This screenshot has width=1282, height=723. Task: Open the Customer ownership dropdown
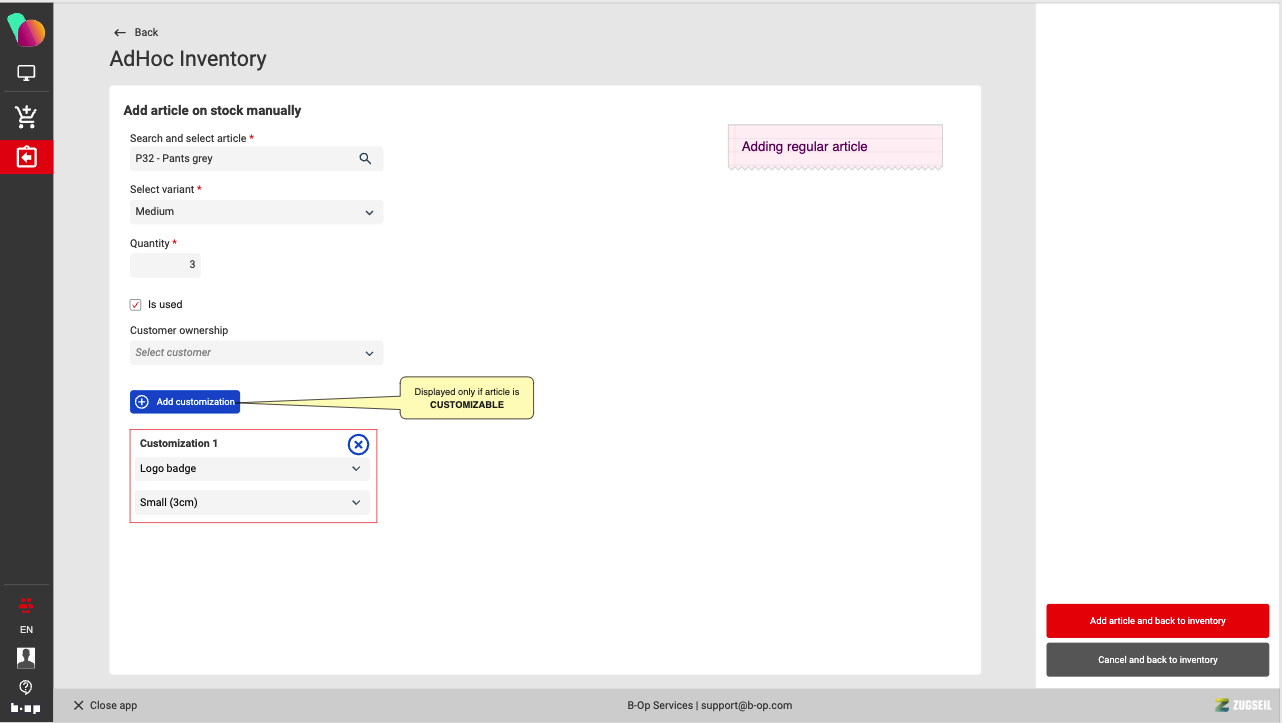click(256, 353)
